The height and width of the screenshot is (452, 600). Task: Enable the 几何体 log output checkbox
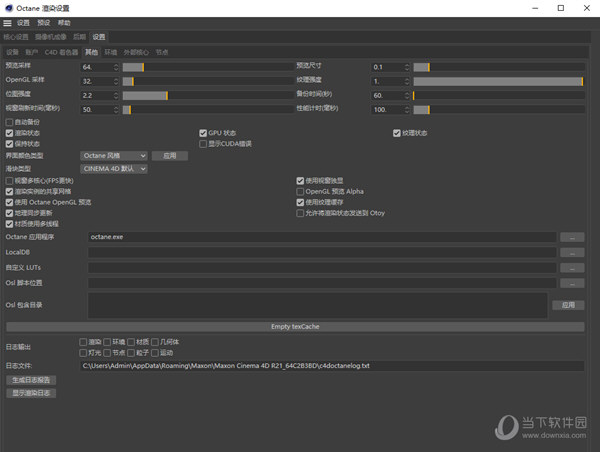pyautogui.click(x=155, y=342)
